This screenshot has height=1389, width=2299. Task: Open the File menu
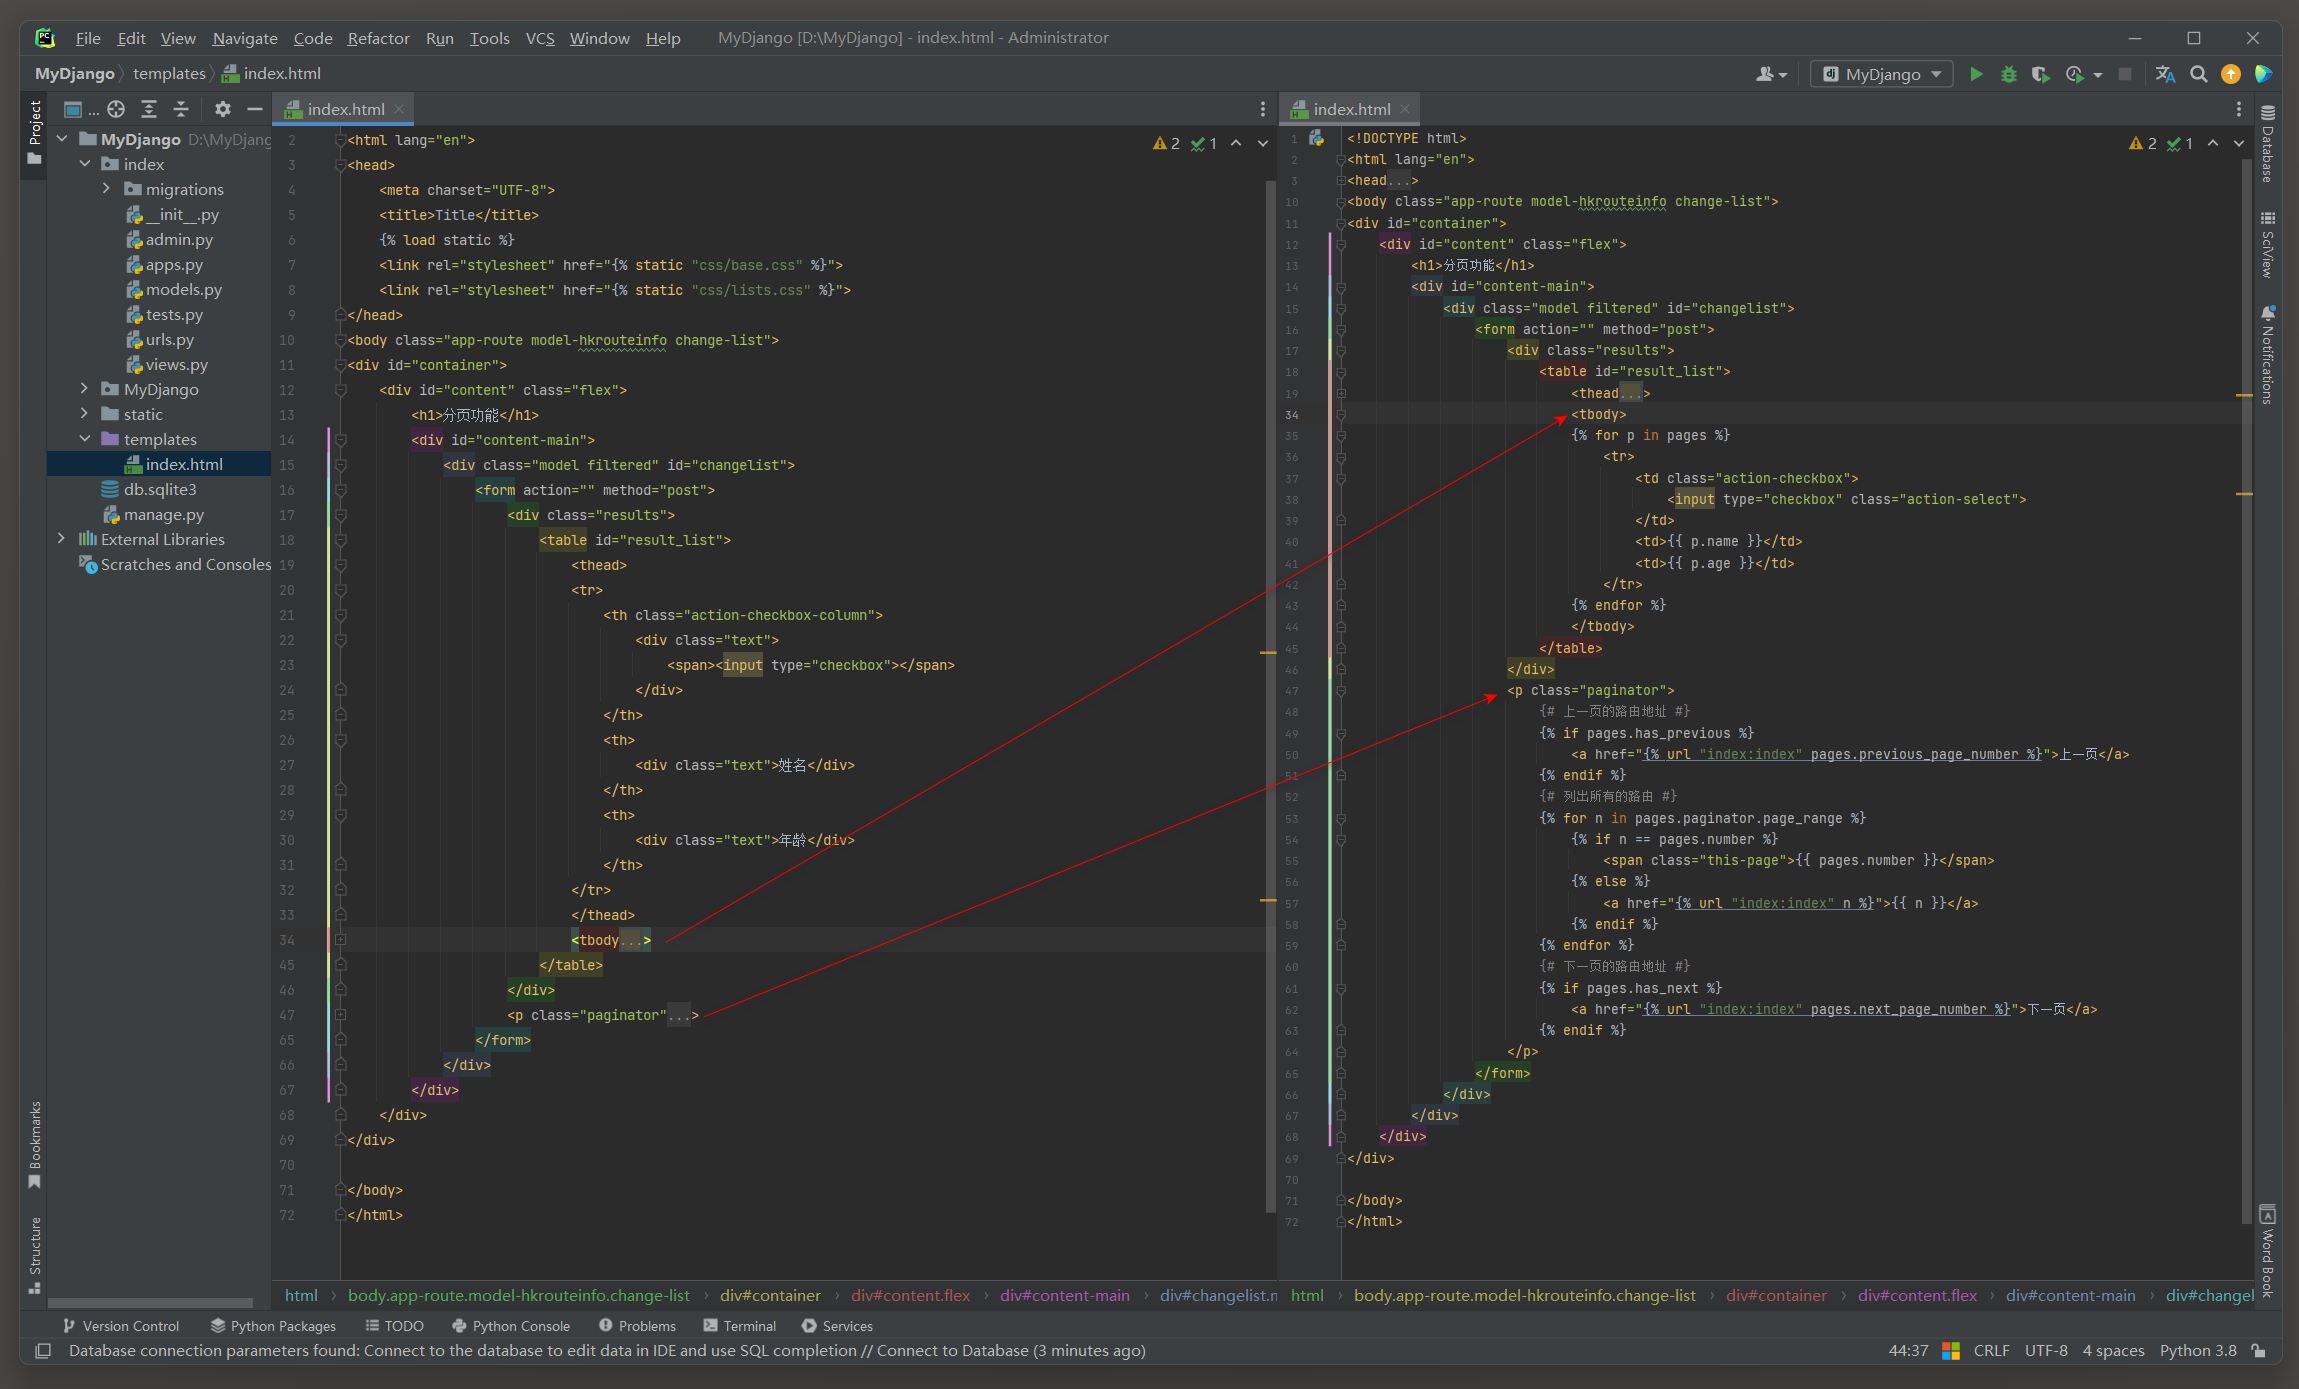[x=88, y=38]
